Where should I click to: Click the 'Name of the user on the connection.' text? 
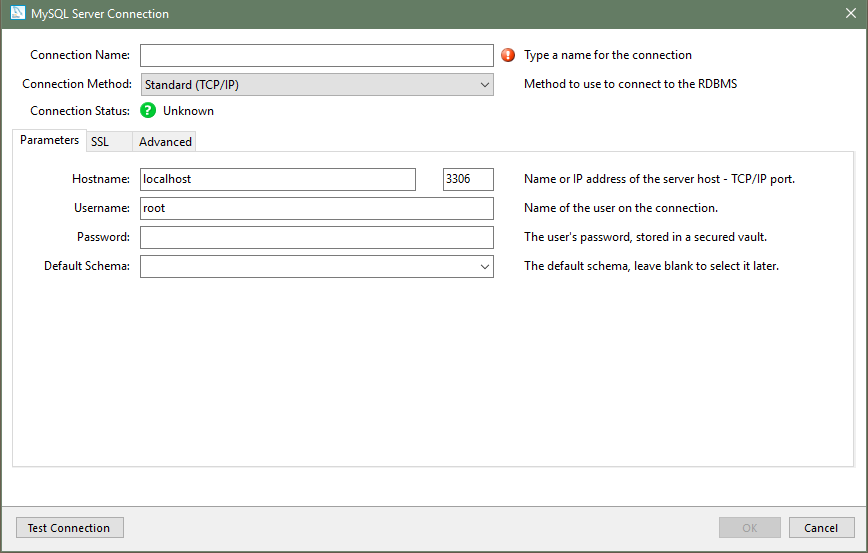point(621,208)
